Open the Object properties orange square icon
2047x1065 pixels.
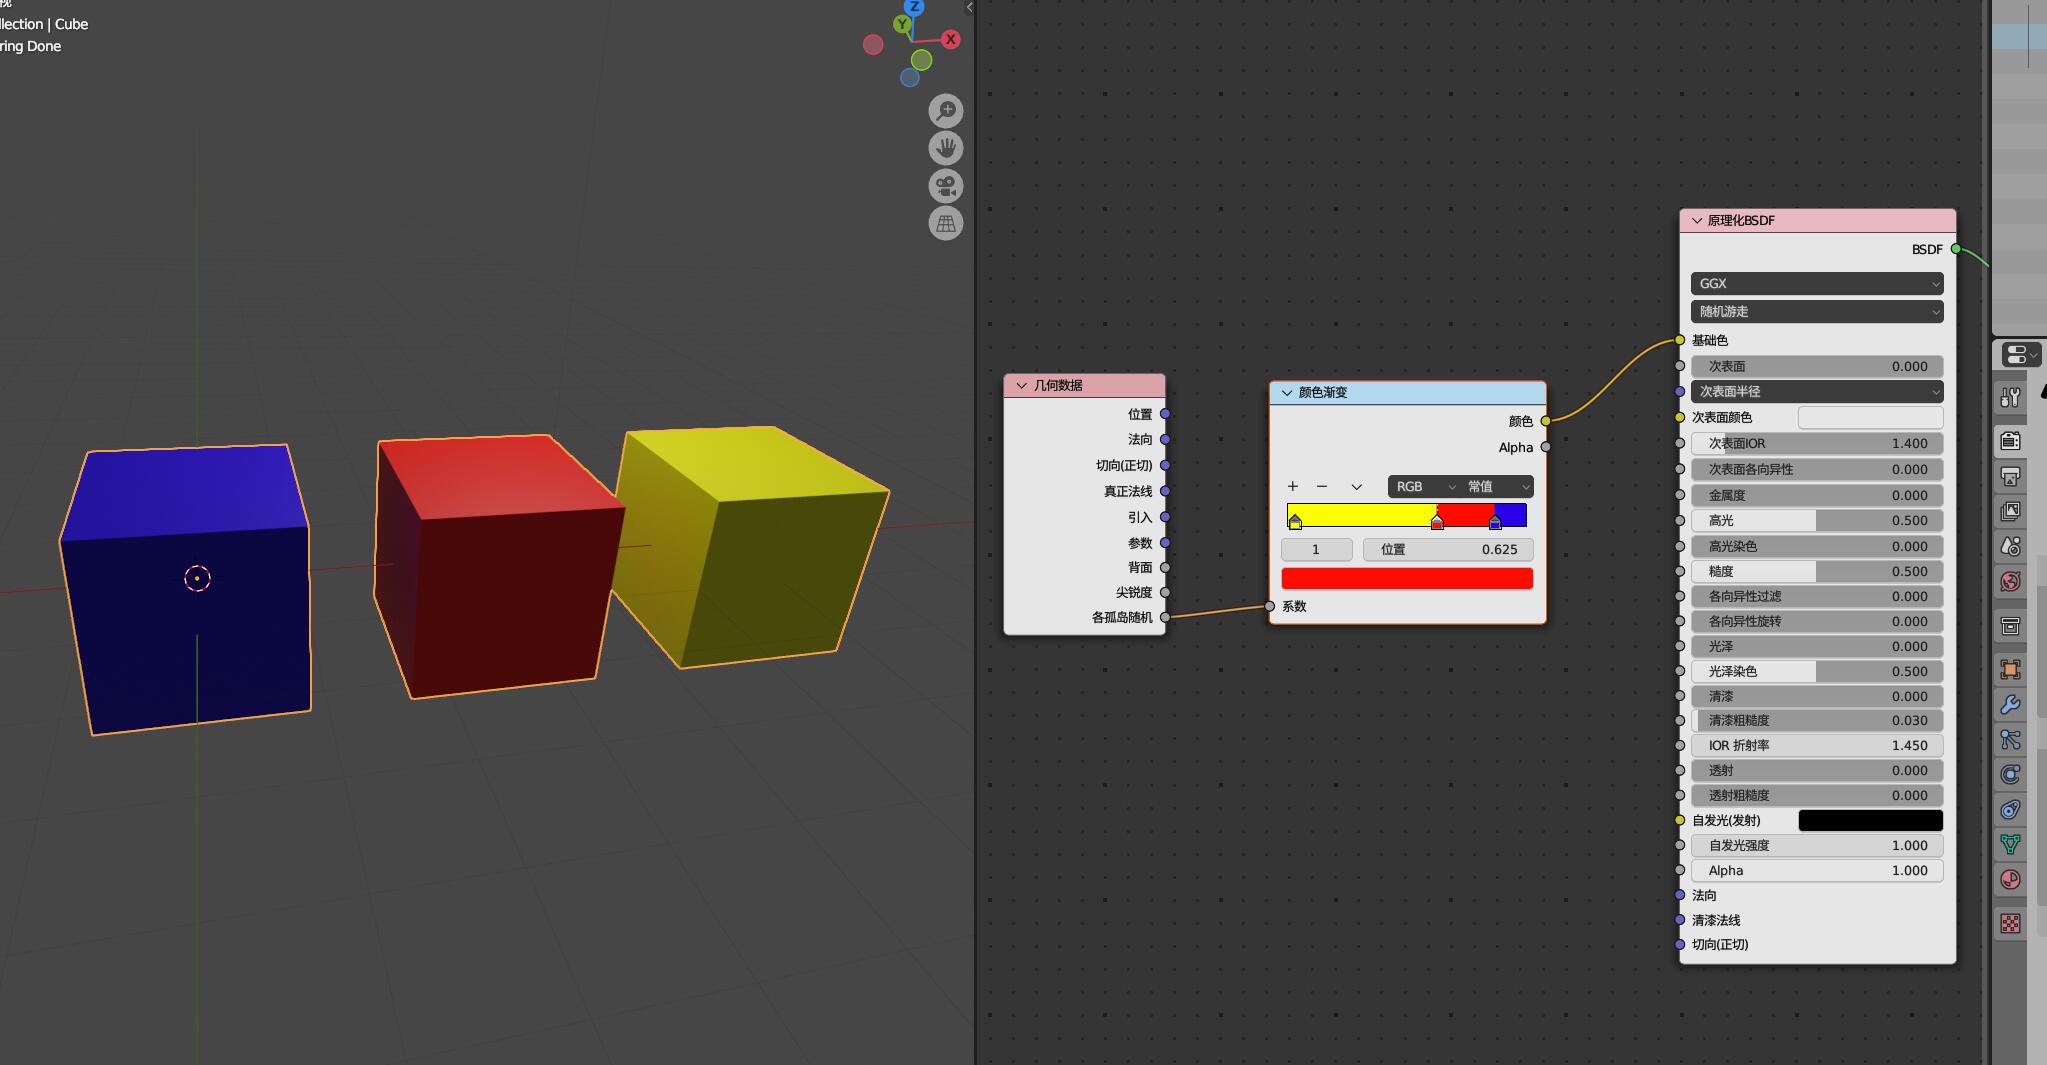2010,669
